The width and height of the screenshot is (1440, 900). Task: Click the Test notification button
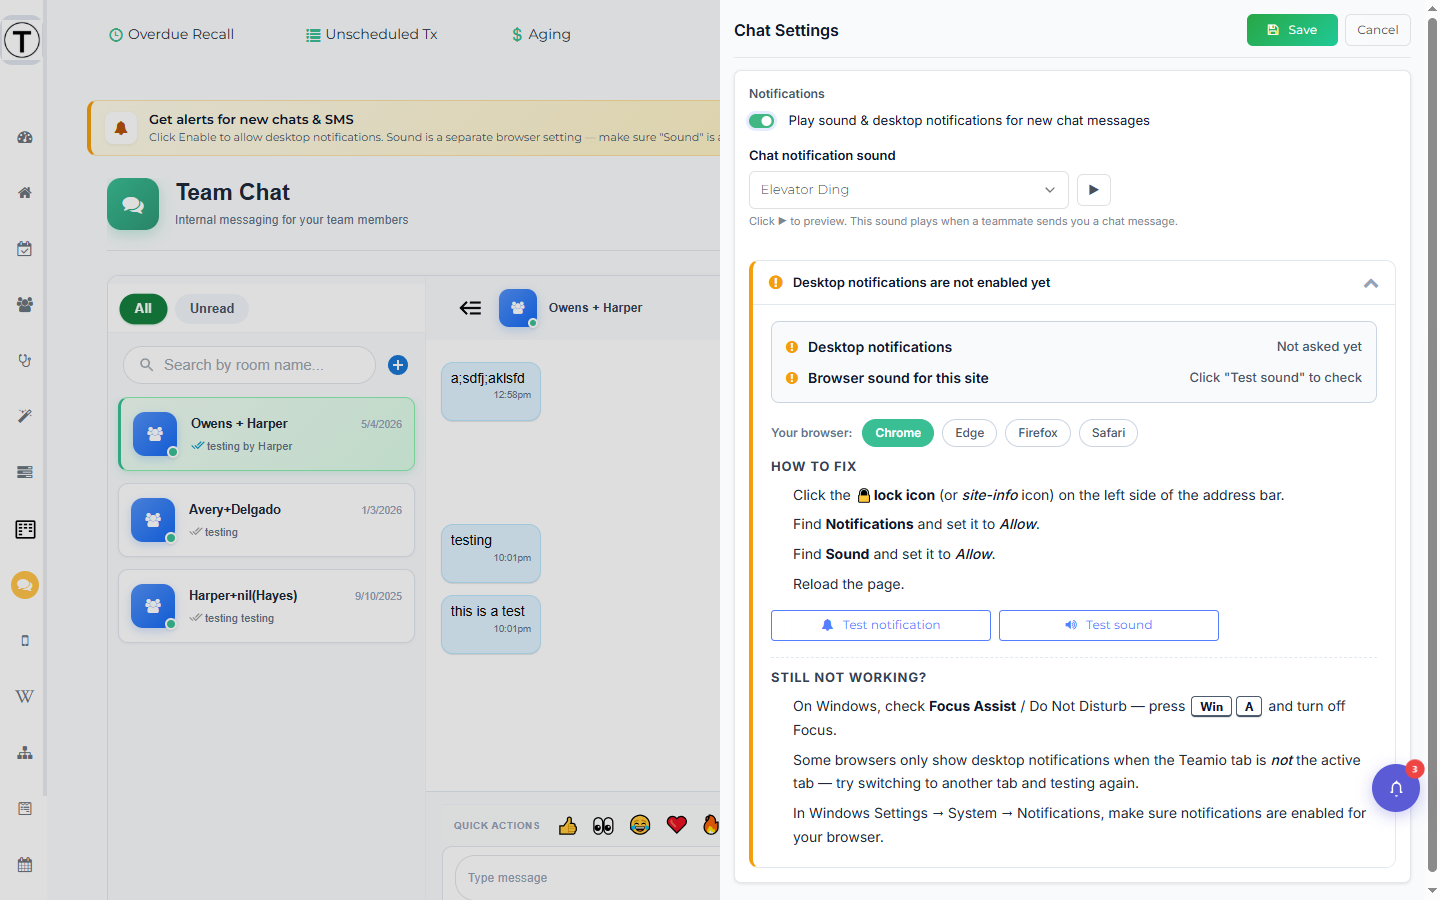[881, 625]
